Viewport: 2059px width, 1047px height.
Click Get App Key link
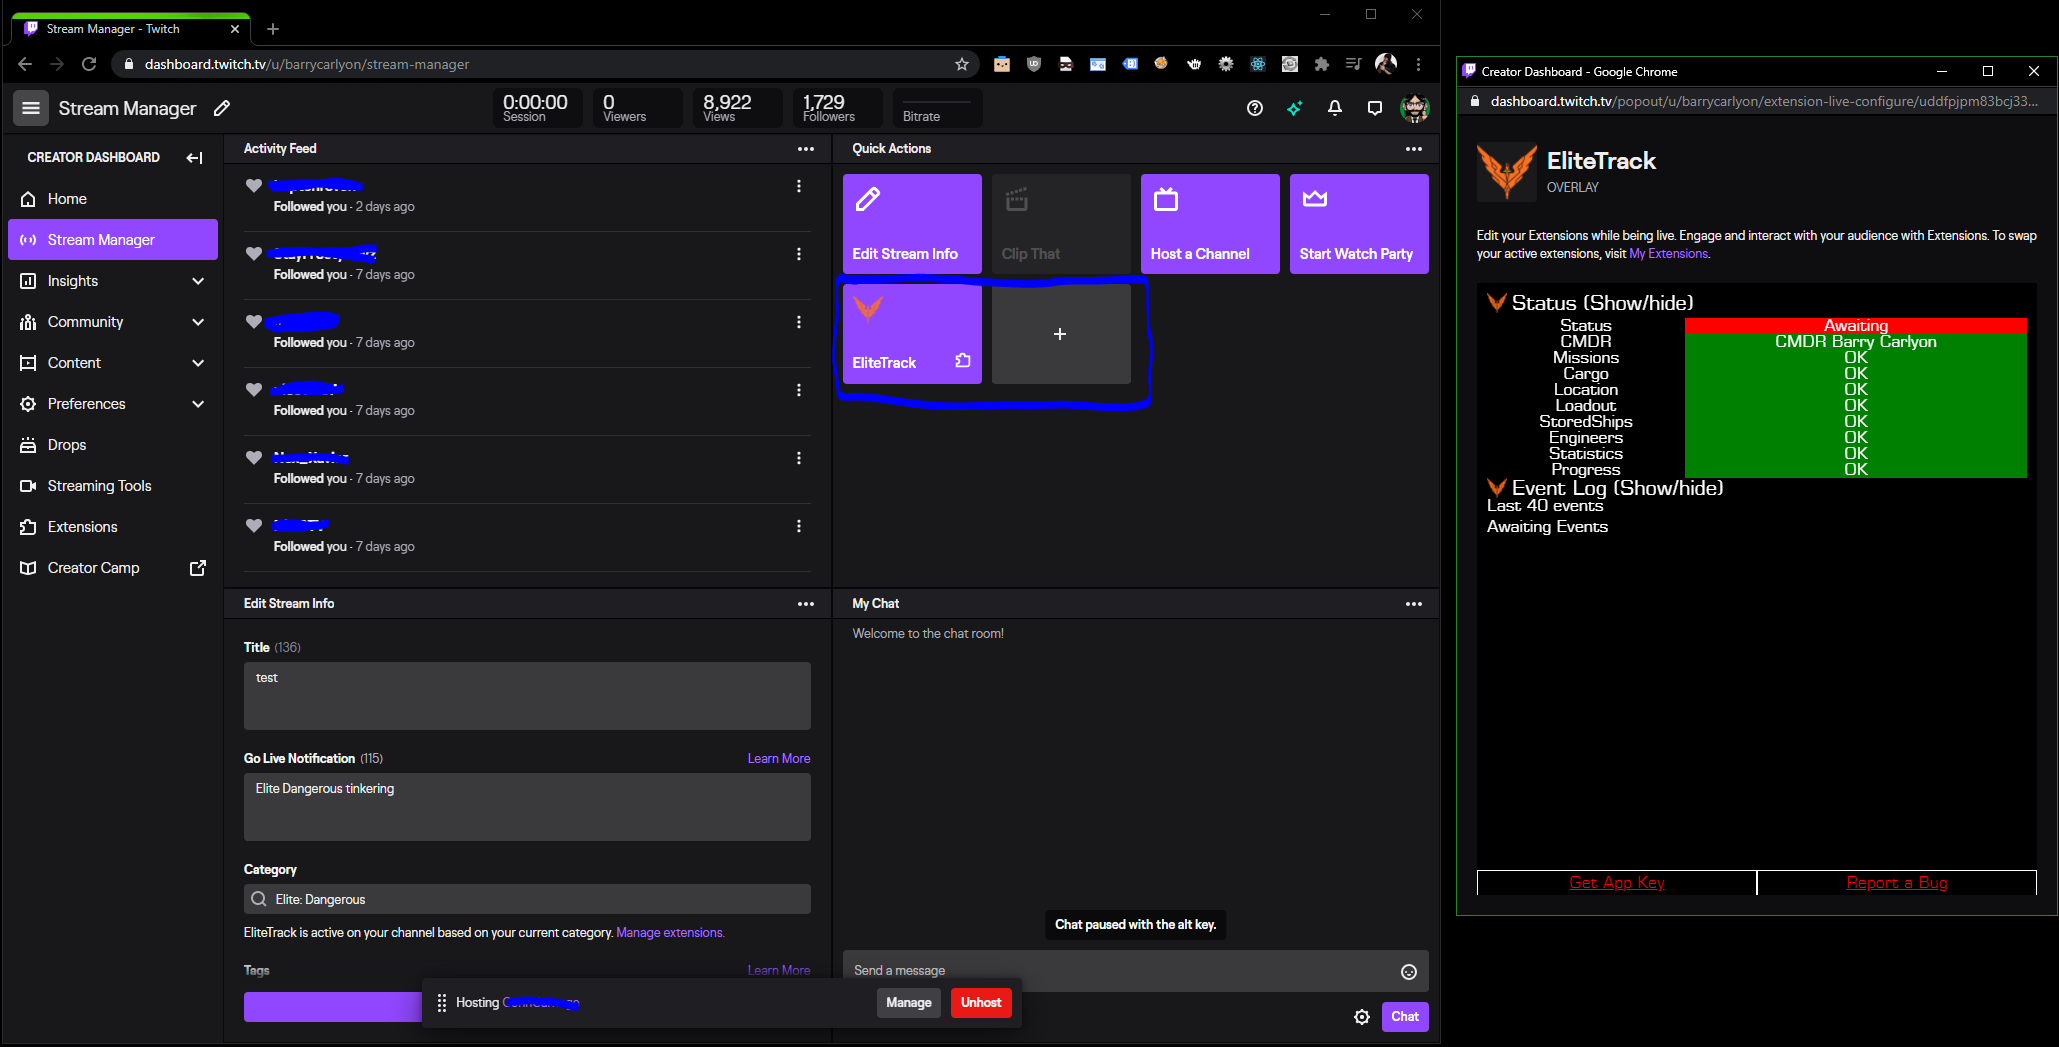click(x=1617, y=883)
